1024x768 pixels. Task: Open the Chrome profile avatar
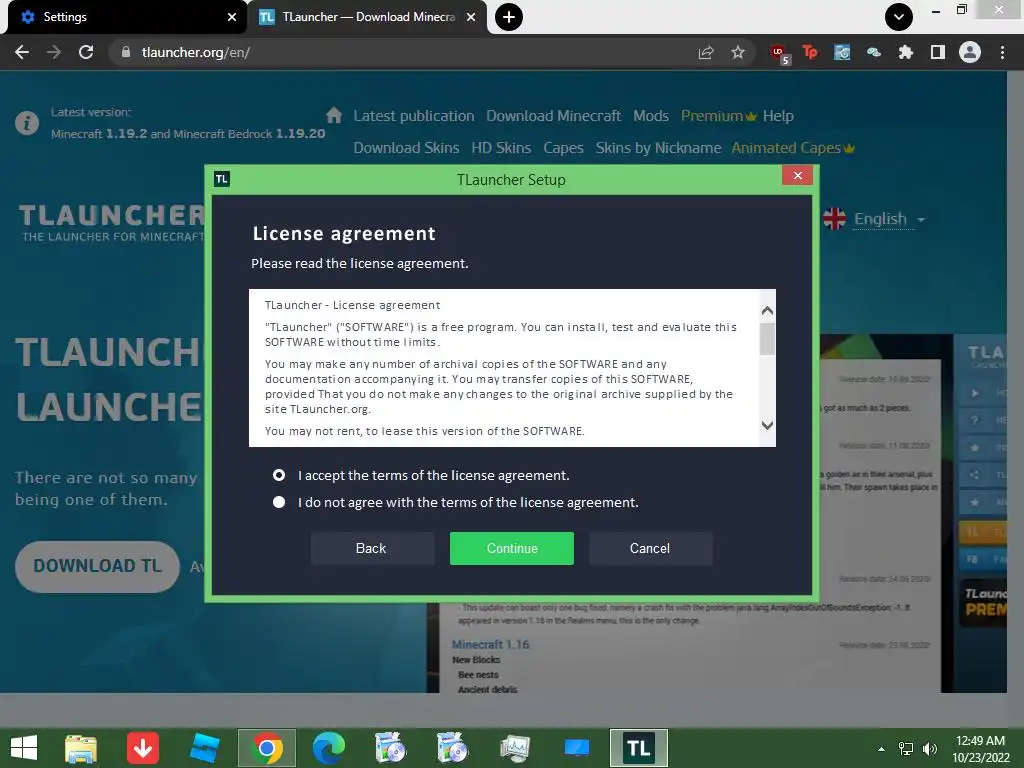(x=970, y=52)
